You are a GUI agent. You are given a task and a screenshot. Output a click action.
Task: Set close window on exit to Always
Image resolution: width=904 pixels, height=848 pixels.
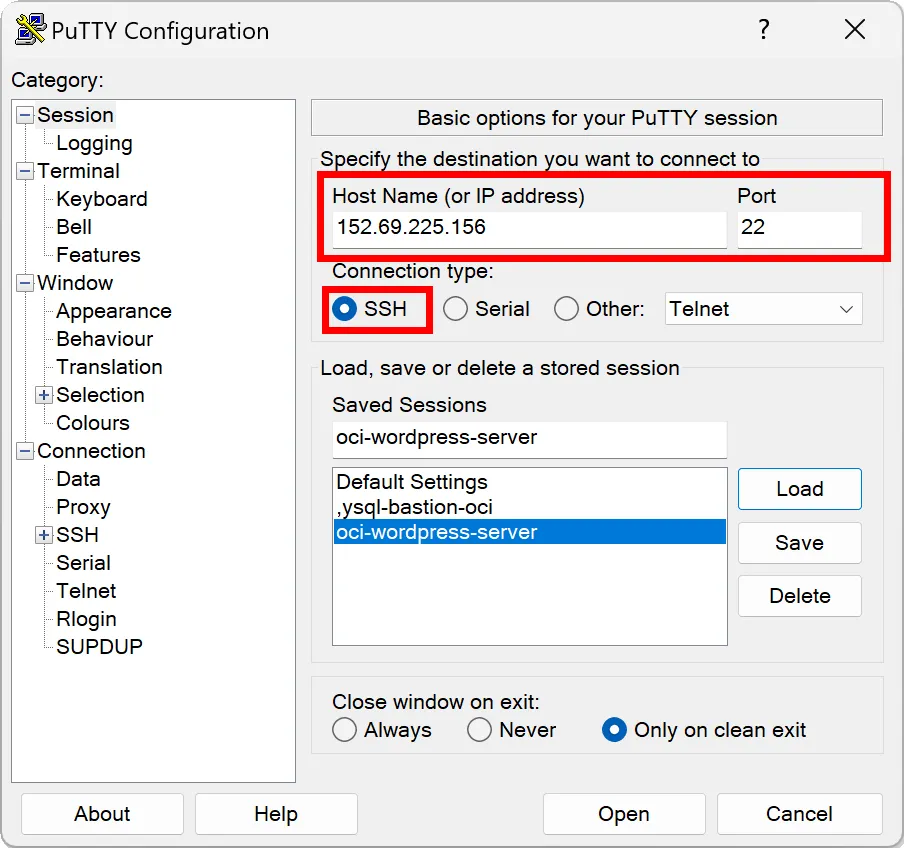[x=345, y=730]
